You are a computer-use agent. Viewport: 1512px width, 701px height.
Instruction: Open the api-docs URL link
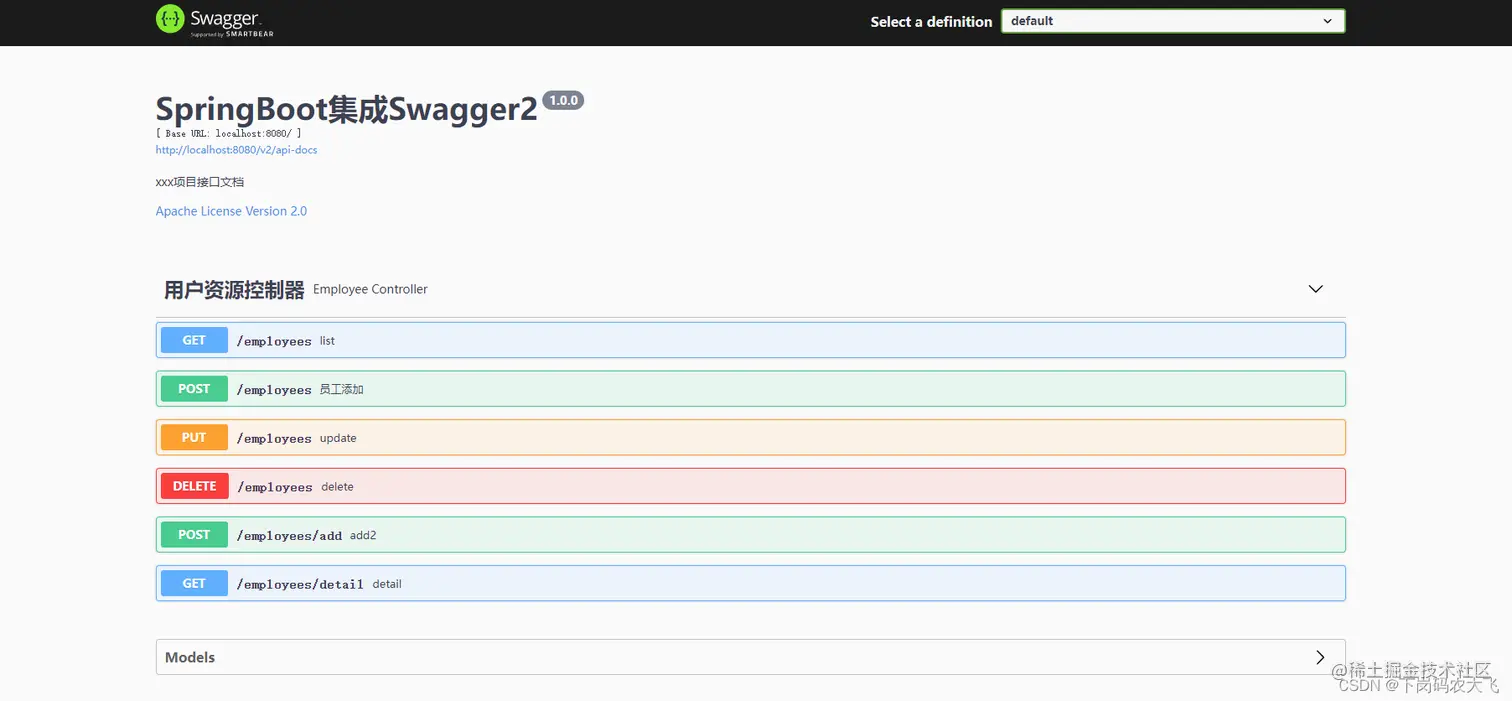point(236,150)
